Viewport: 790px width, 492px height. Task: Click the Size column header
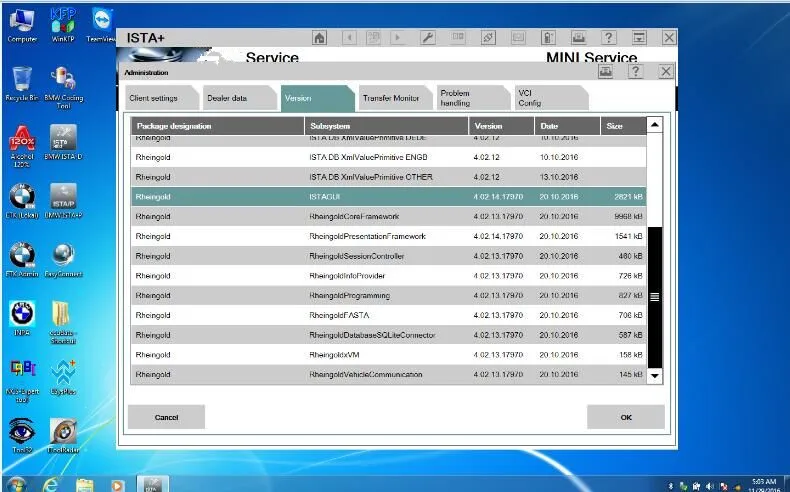(623, 126)
